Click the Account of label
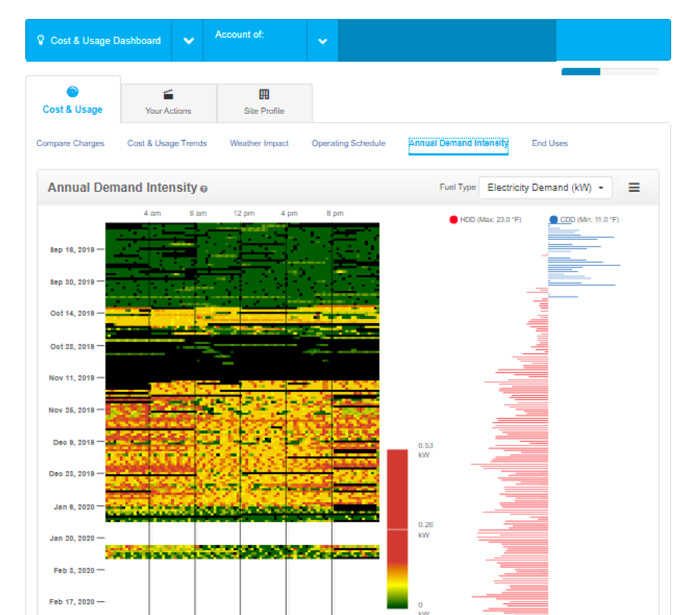Viewport: 700px width, 615px height. pos(239,34)
